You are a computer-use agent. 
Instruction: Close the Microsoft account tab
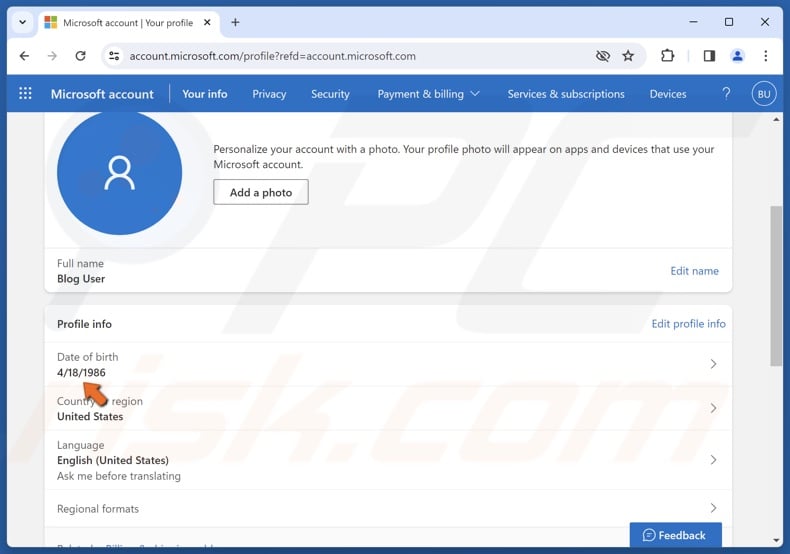[x=207, y=22]
